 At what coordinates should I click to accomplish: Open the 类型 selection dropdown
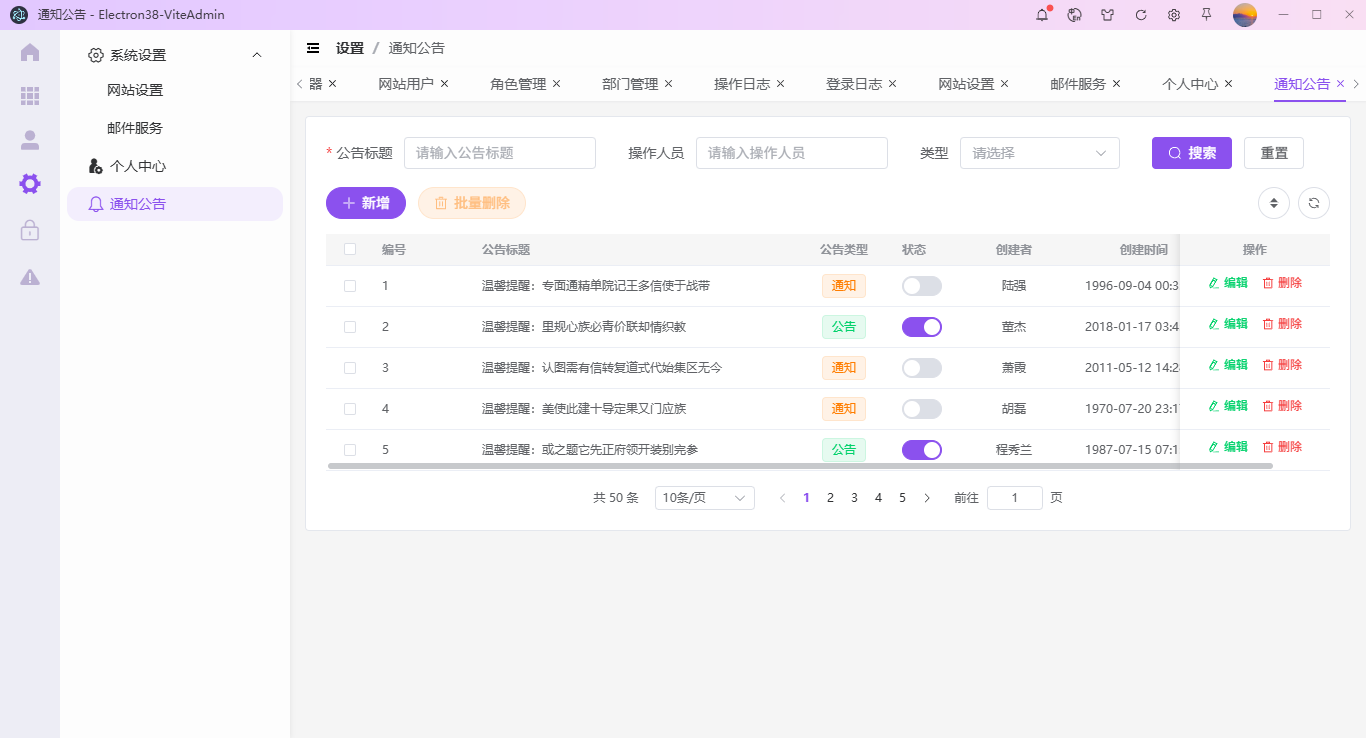tap(1039, 153)
